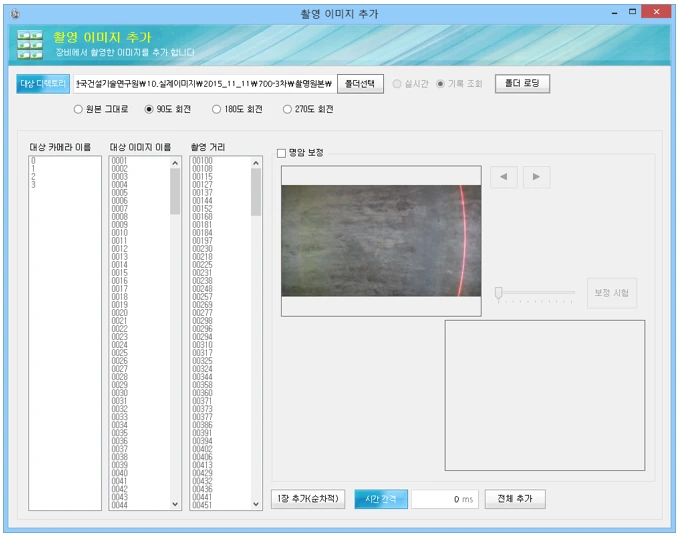Screen dimensions: 681x537
Task: Select camera 0 in the camera list
Action: [65, 161]
